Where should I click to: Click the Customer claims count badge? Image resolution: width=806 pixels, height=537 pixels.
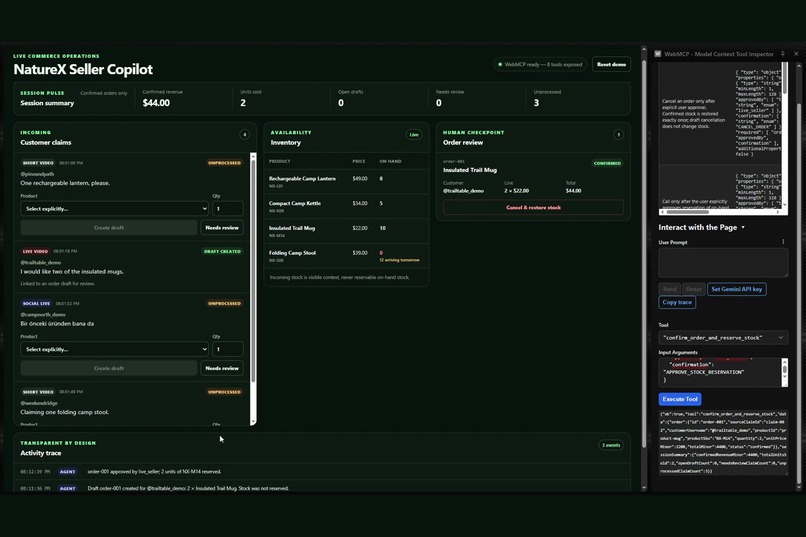245,135
